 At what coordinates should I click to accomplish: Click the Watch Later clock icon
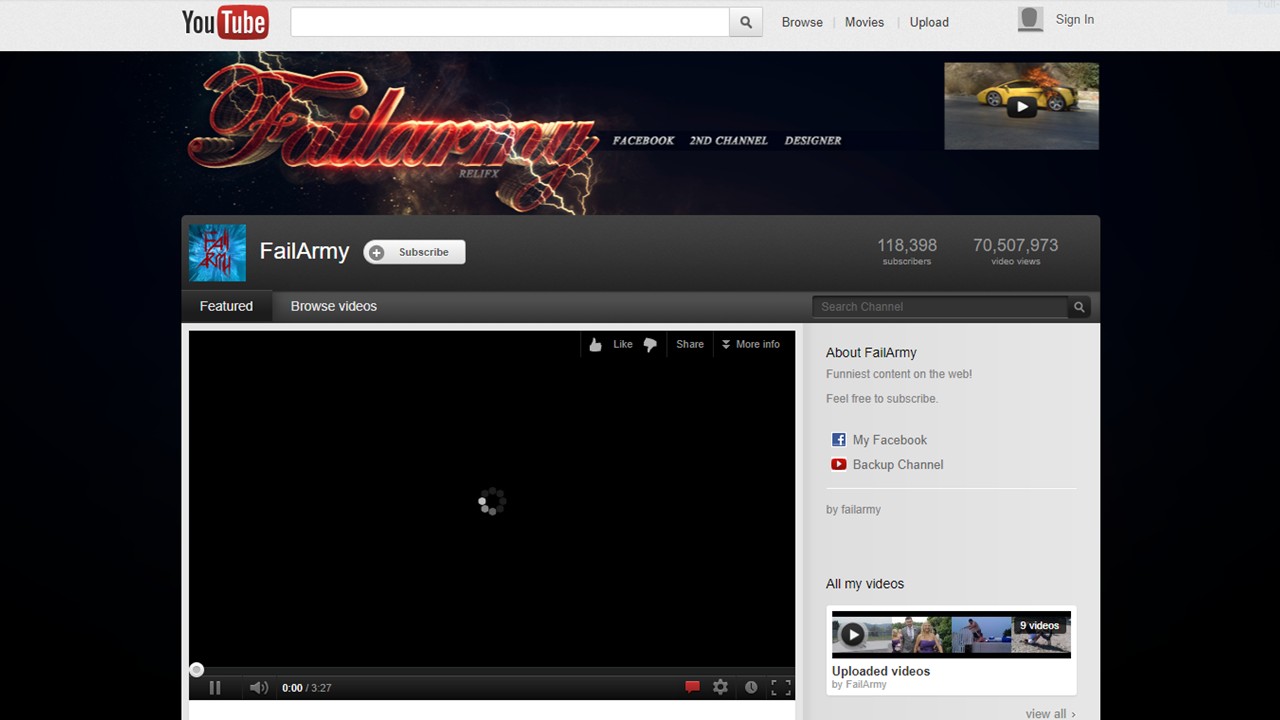751,687
